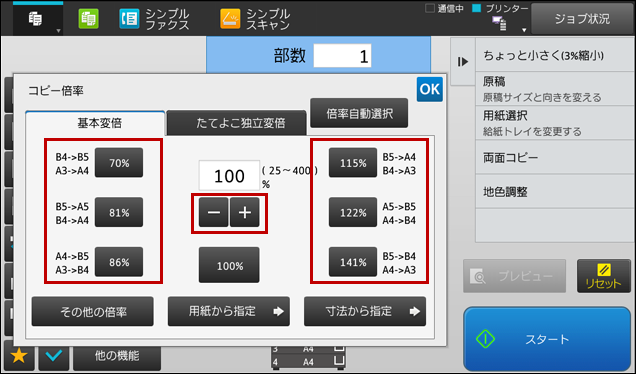Screen dimensions: 636x374
Task: Click the 部数 copies count field
Action: coord(342,56)
